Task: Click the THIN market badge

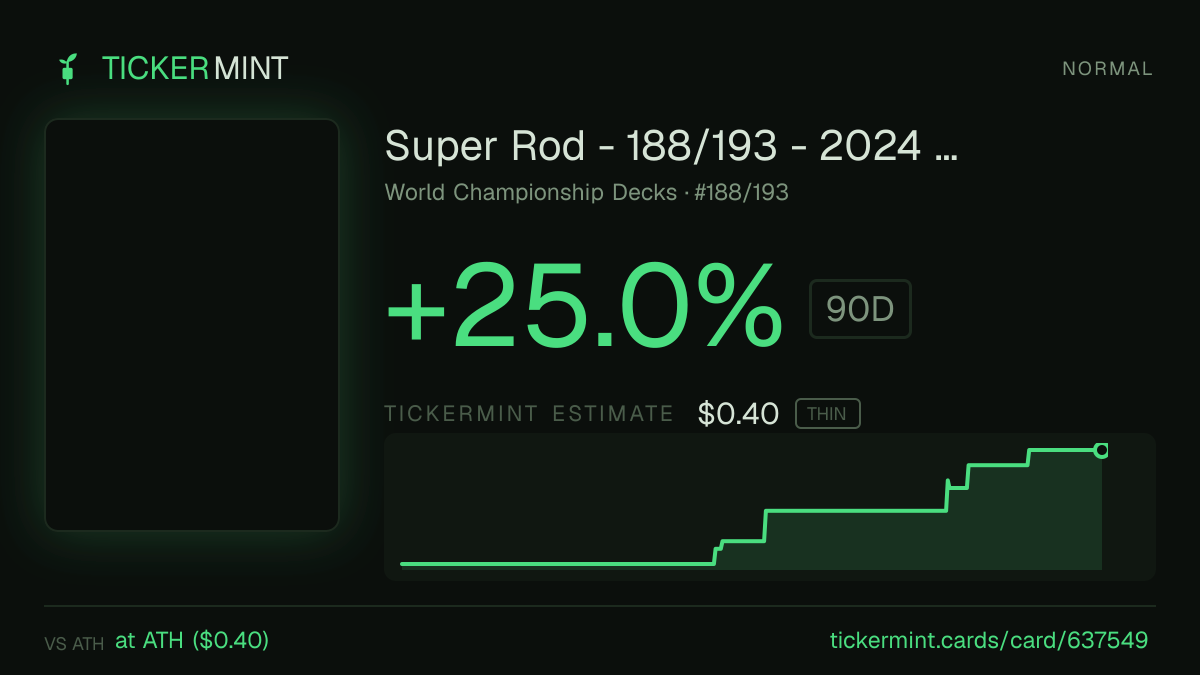Action: 827,414
